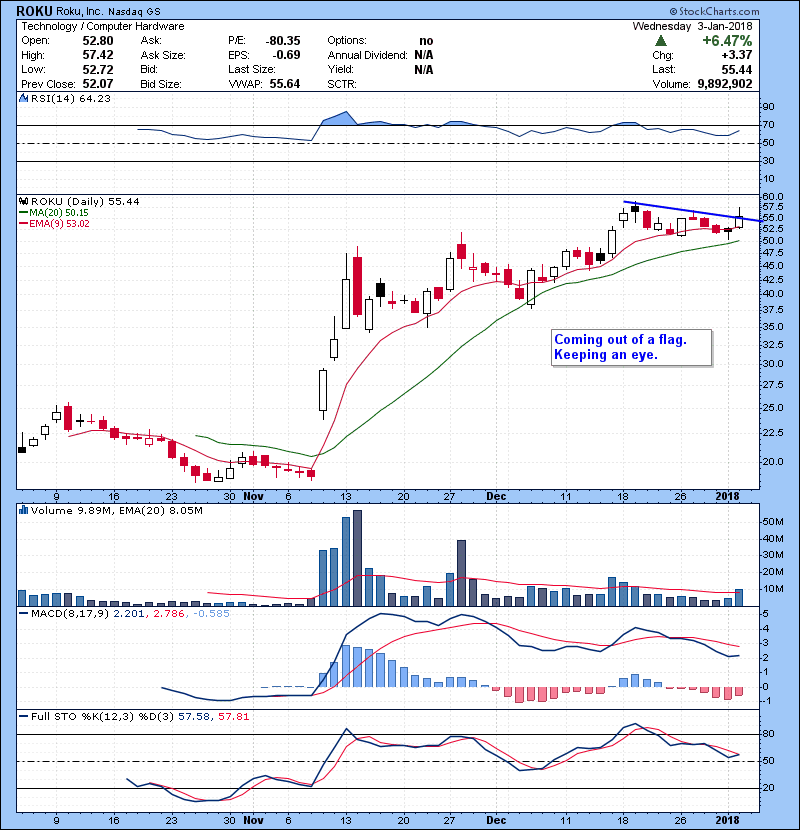
Task: Click the +6.47% percent change value
Action: (x=727, y=41)
